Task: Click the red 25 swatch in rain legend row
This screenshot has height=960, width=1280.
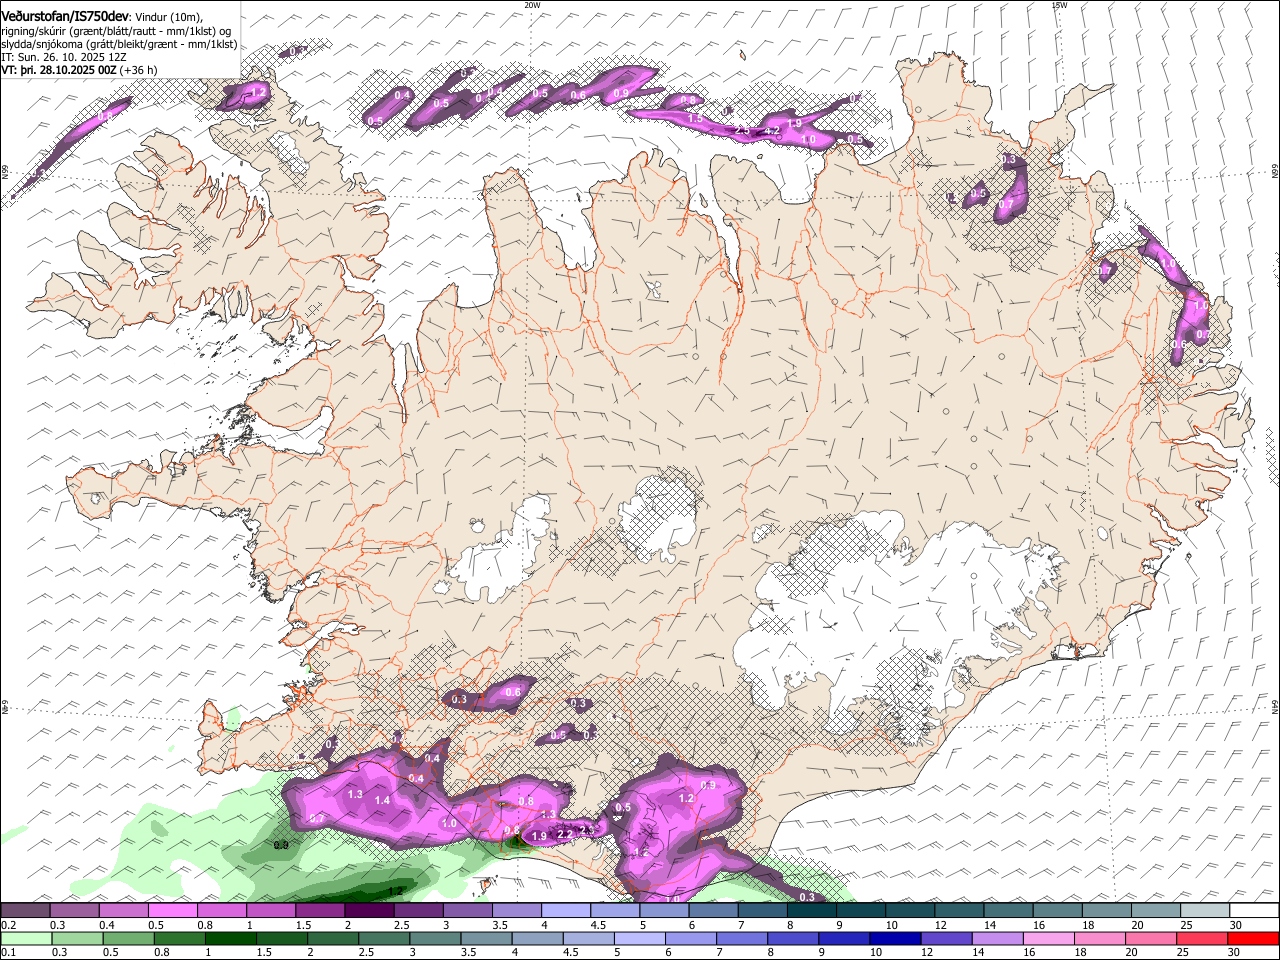Action: [x=1202, y=937]
